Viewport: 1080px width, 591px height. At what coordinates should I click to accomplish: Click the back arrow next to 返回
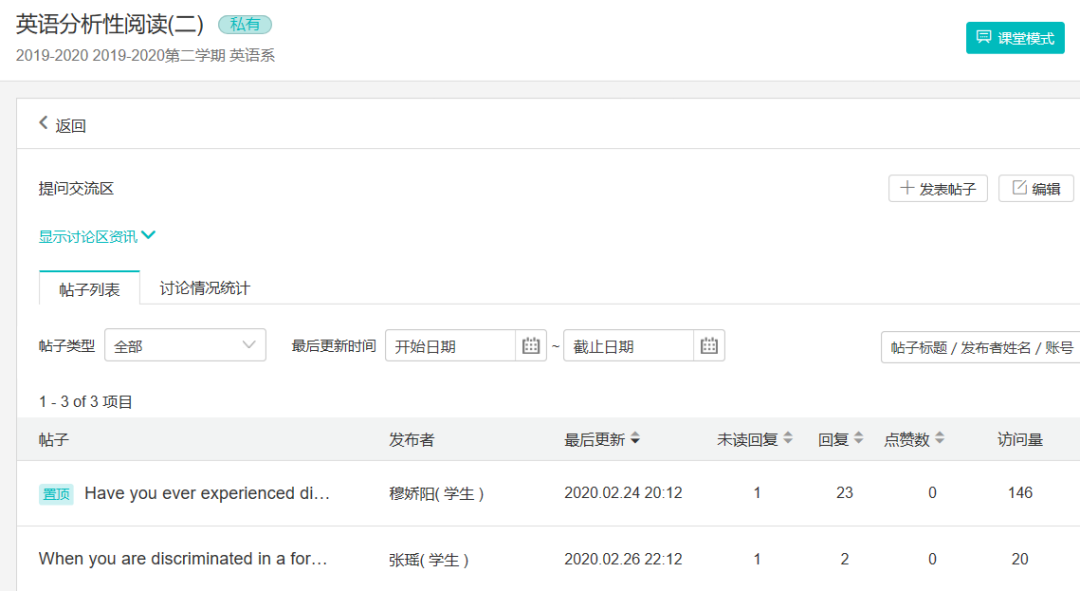(x=43, y=123)
